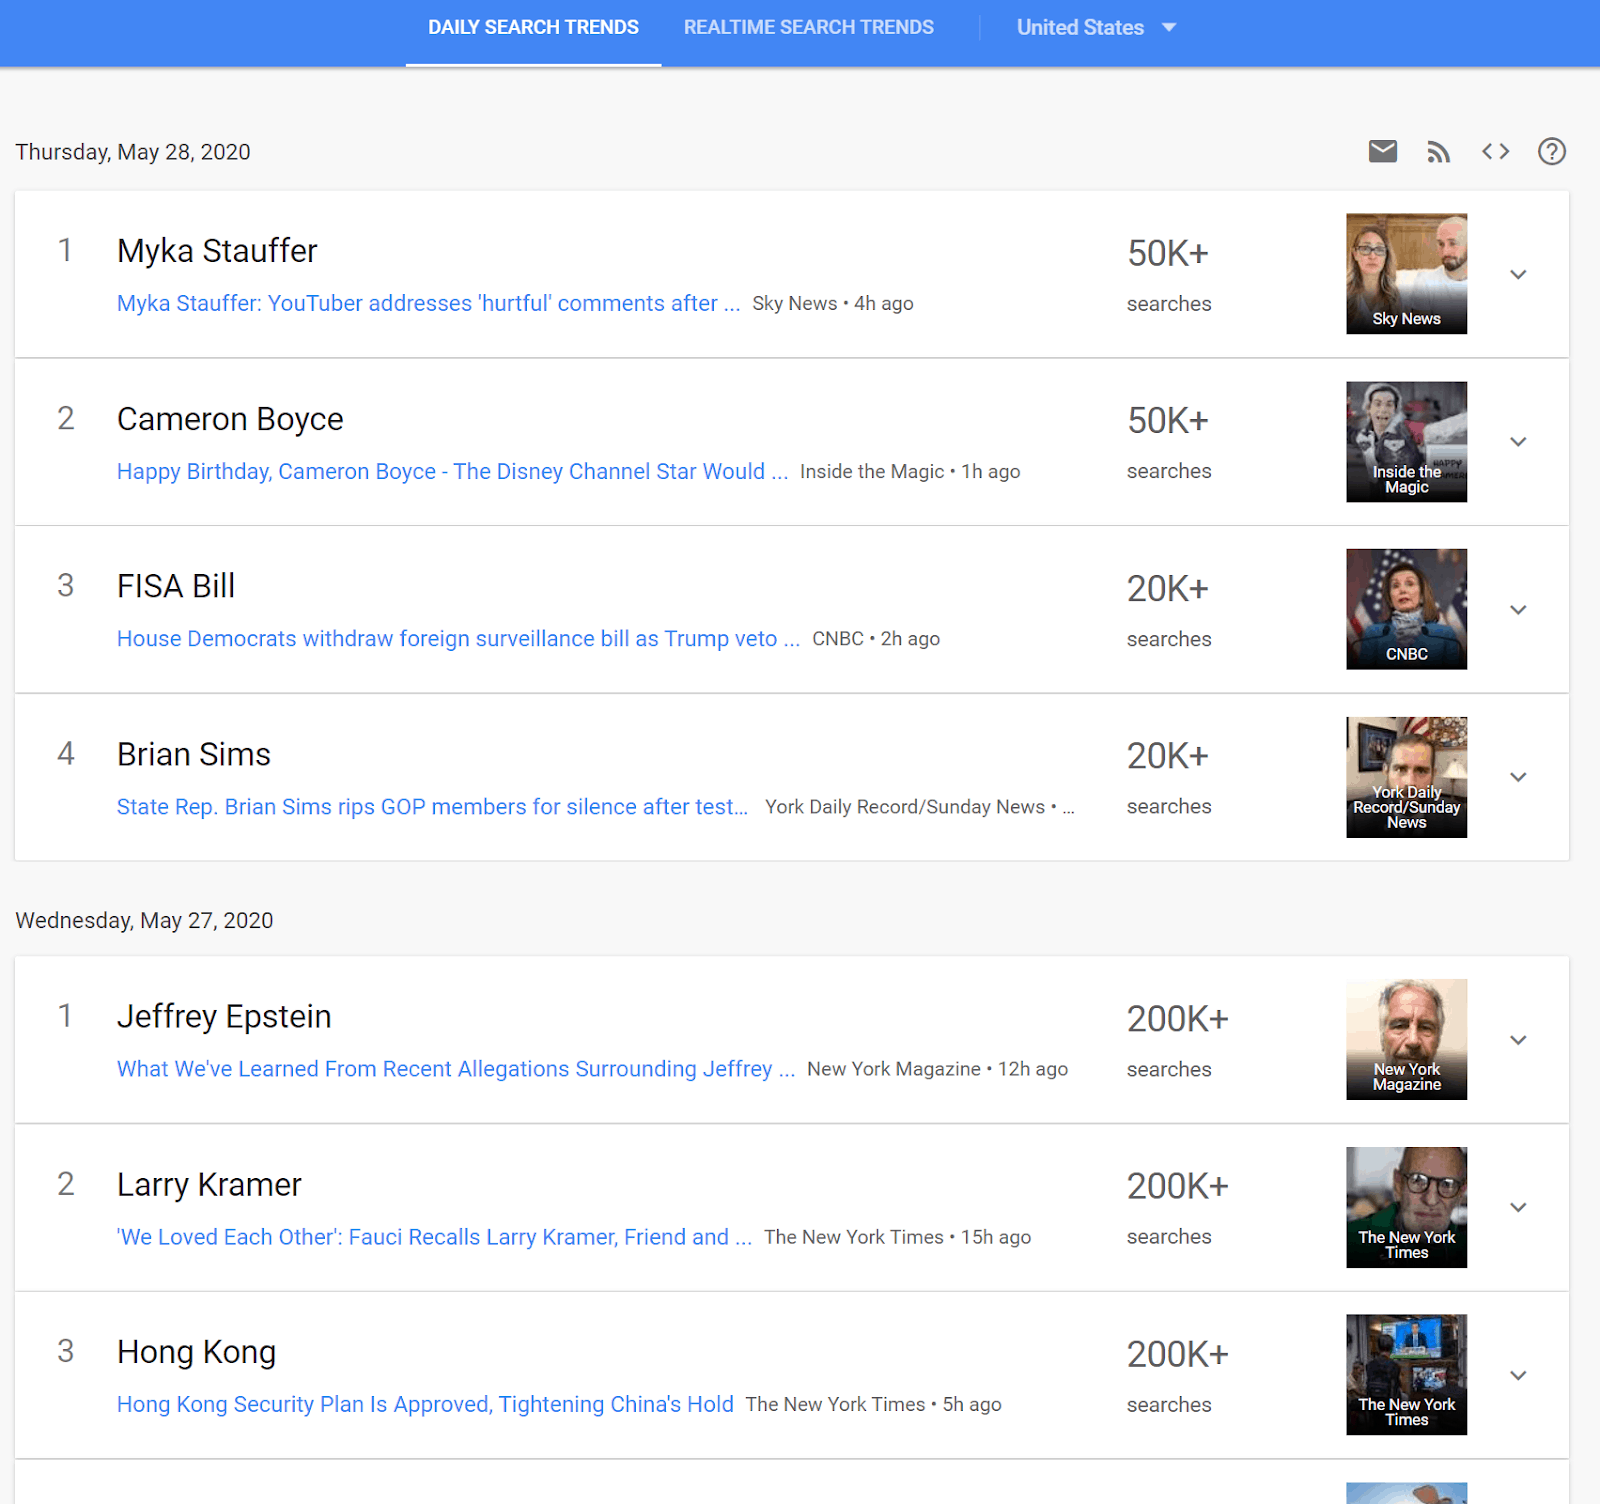1600x1504 pixels.
Task: Click the Sky News thumbnail image
Action: pos(1406,273)
